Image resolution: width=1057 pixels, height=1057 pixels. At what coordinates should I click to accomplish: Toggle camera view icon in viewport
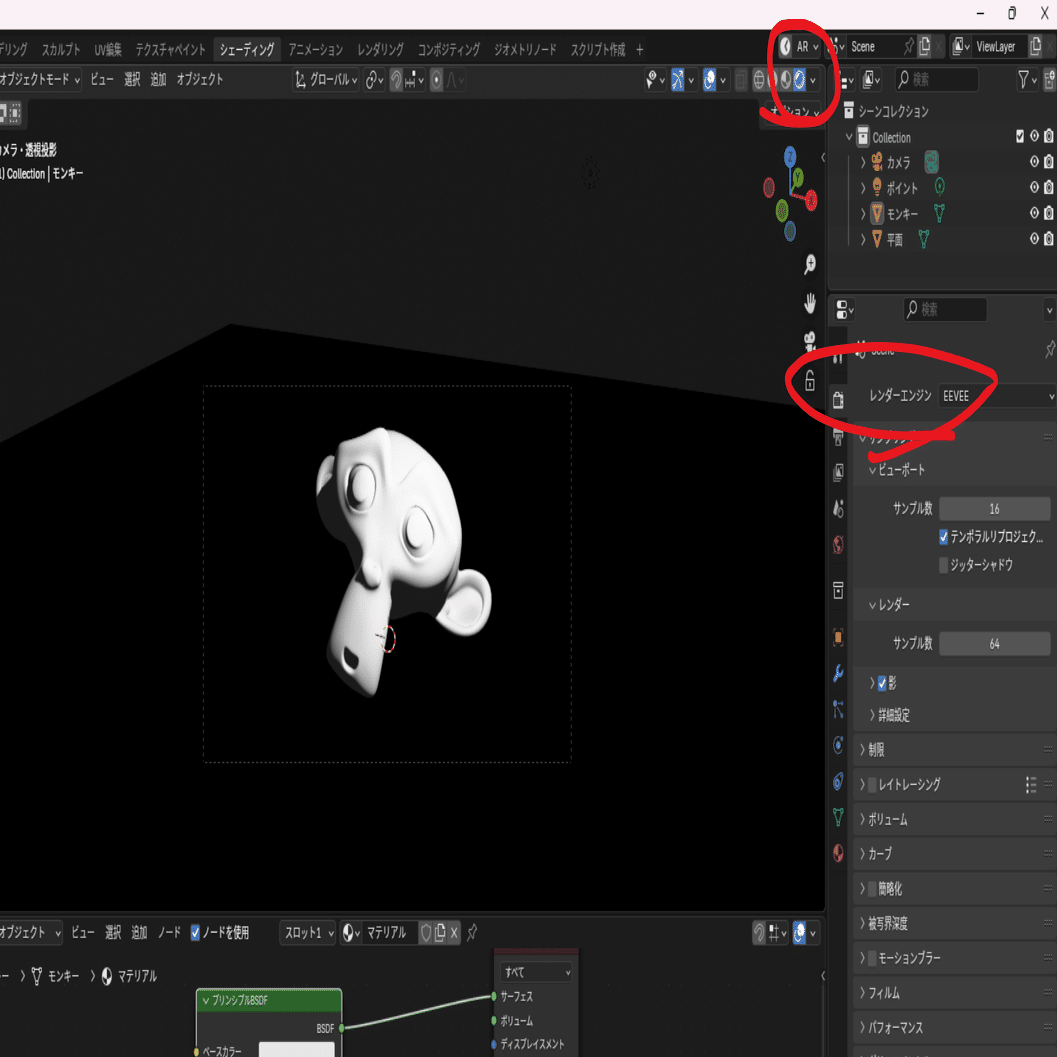(x=810, y=342)
